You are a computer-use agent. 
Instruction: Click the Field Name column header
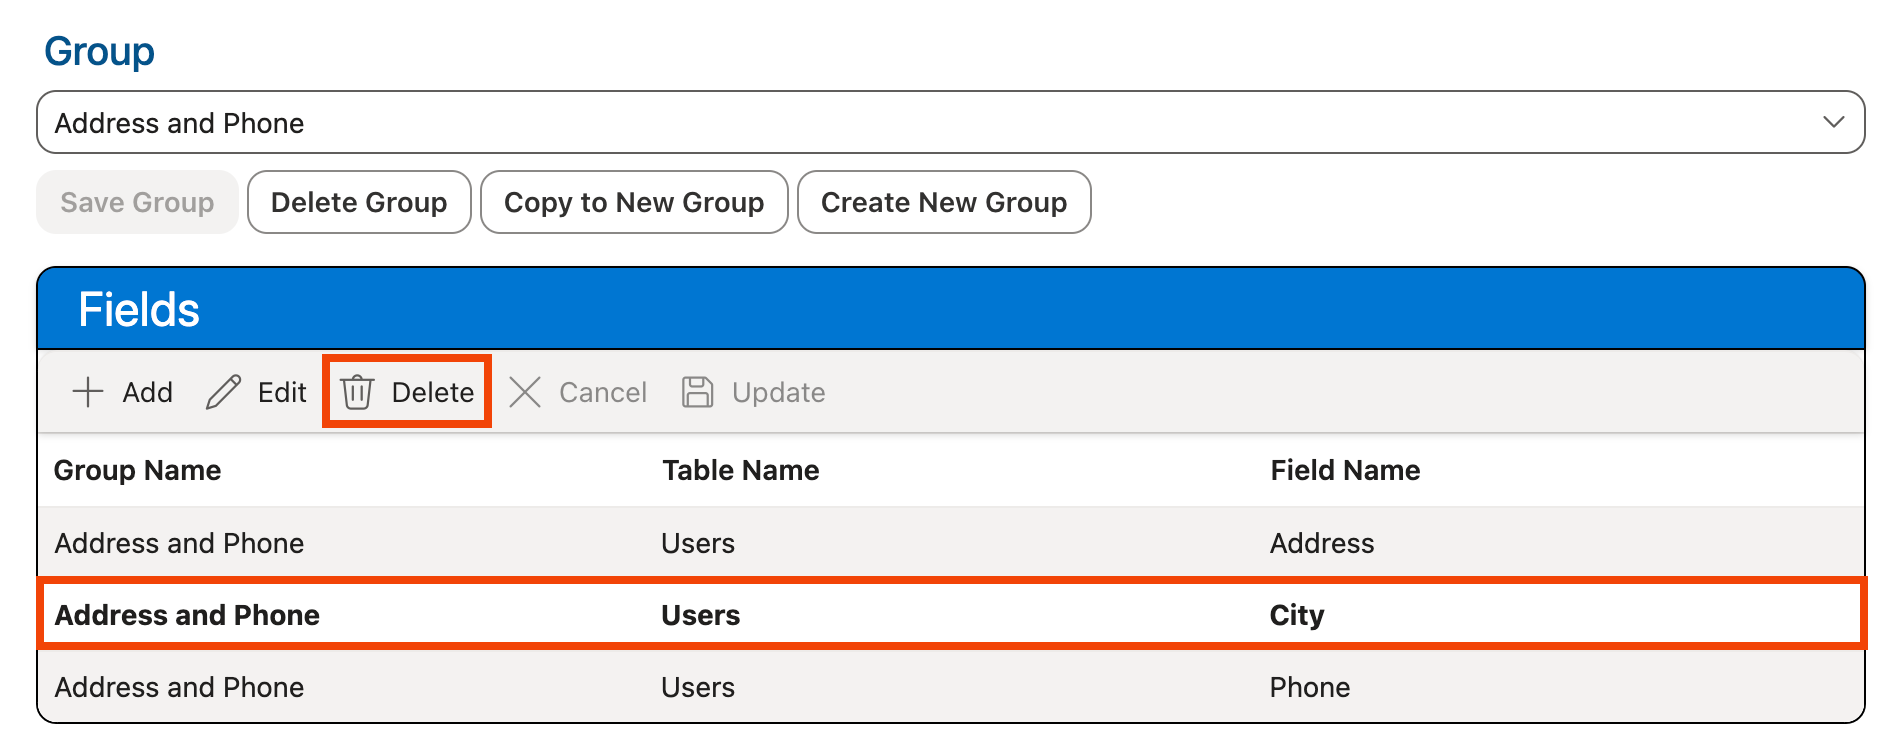pos(1345,470)
